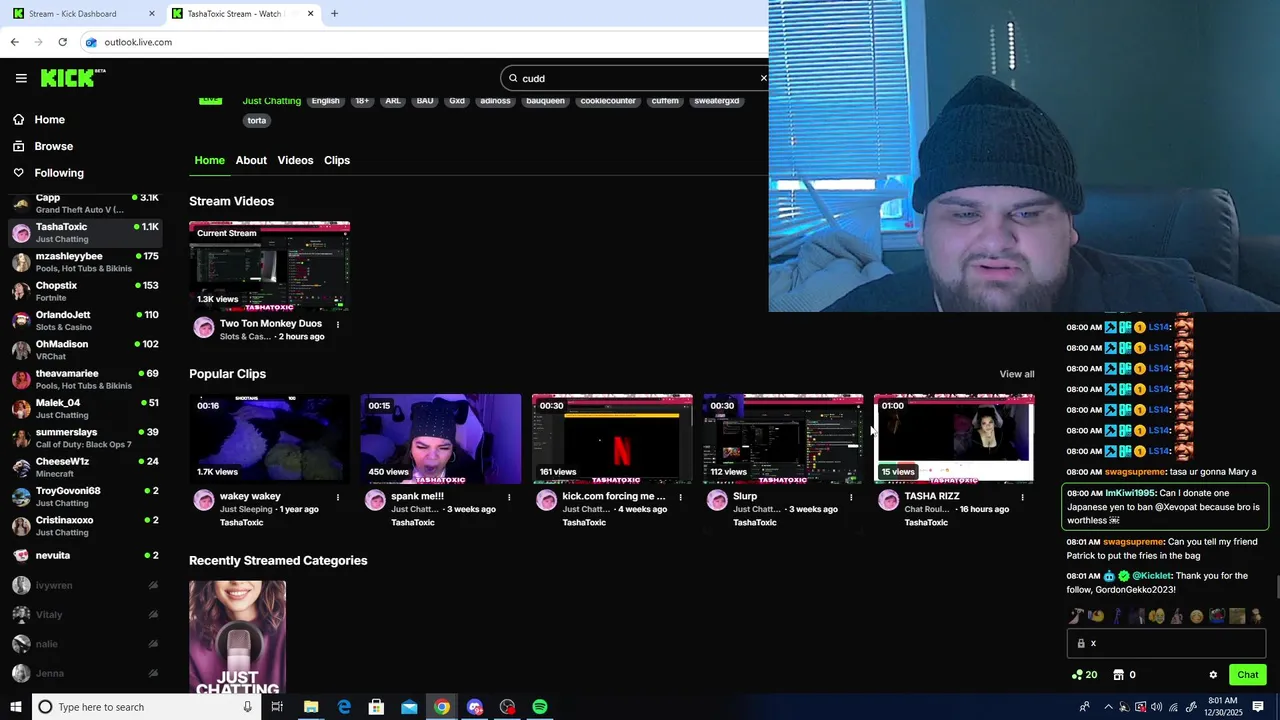Screen dimensions: 1280x720
Task: Click ImKiwi1995 username in chat
Action: [1130, 493]
